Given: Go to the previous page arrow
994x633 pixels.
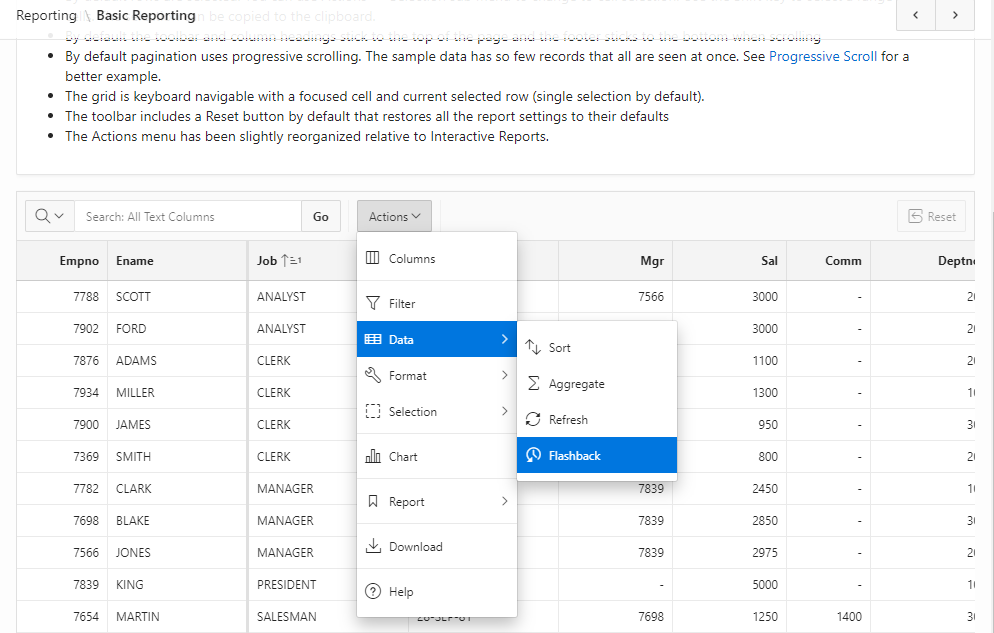Looking at the screenshot, I should click(x=916, y=15).
